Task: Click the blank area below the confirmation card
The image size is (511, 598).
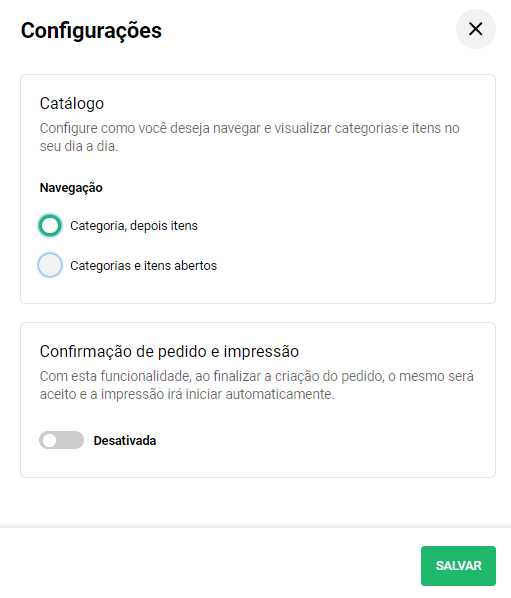Action: [x=256, y=503]
